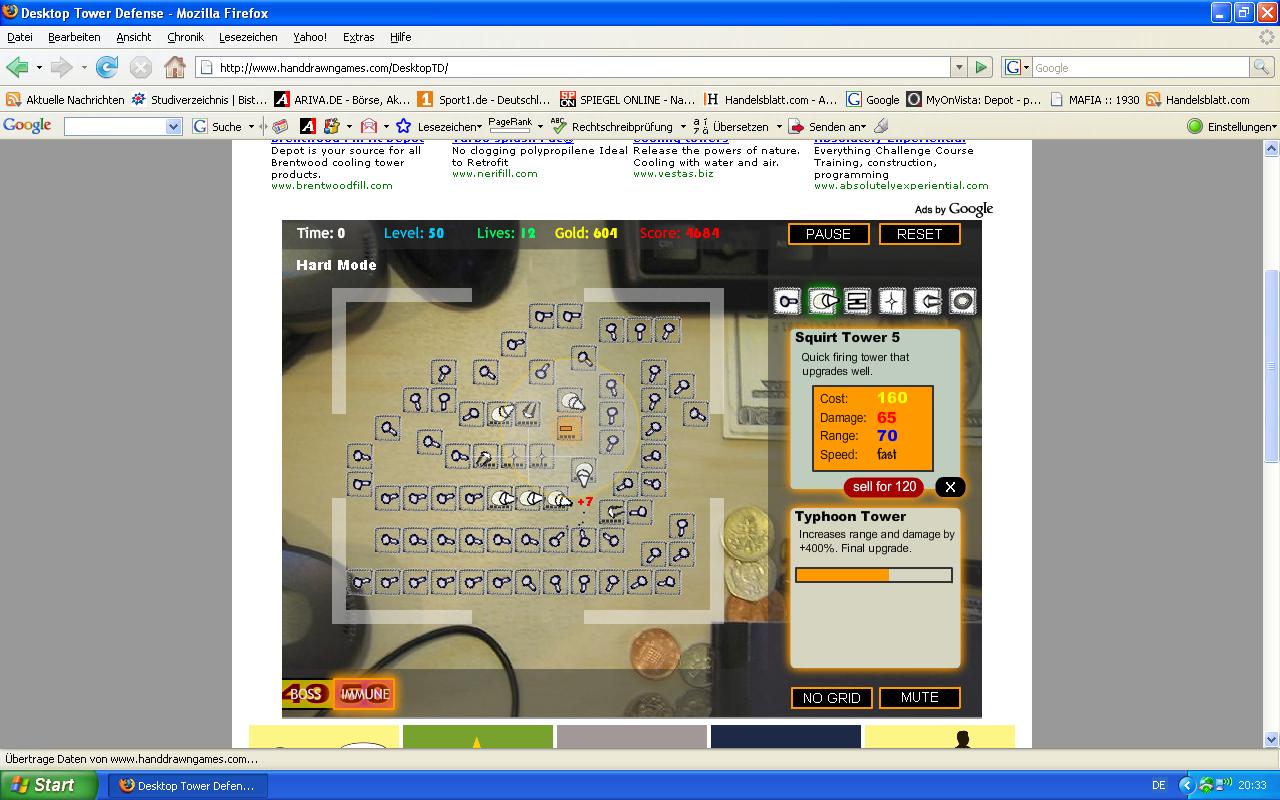Open the Lesezeichen dropdown in the Google toolbar

coord(479,127)
